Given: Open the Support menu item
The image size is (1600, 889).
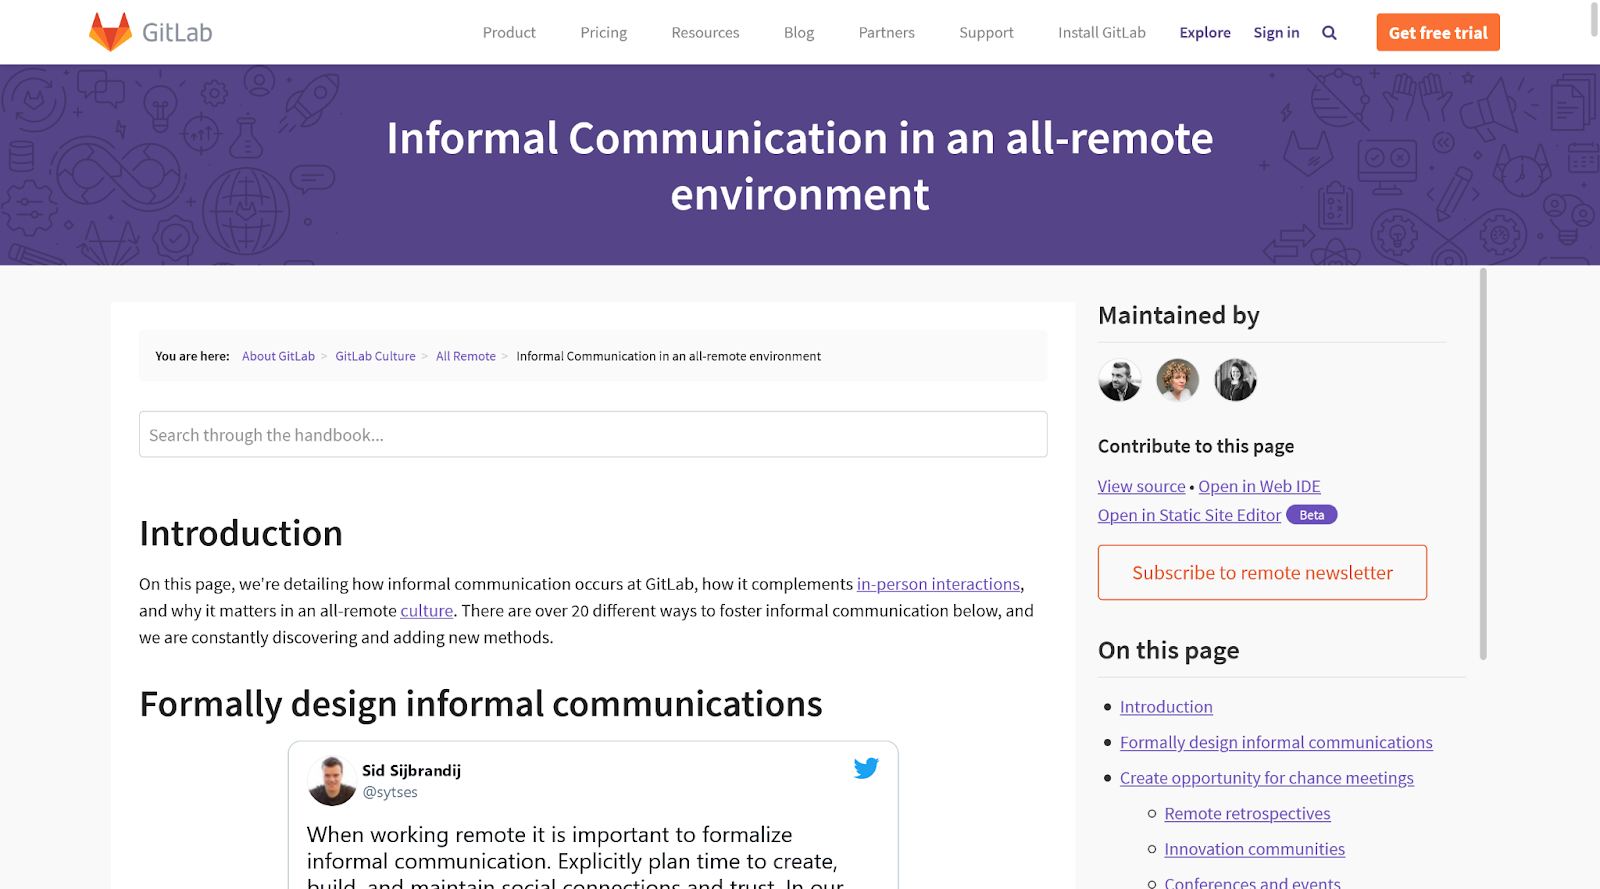Looking at the screenshot, I should (x=986, y=33).
